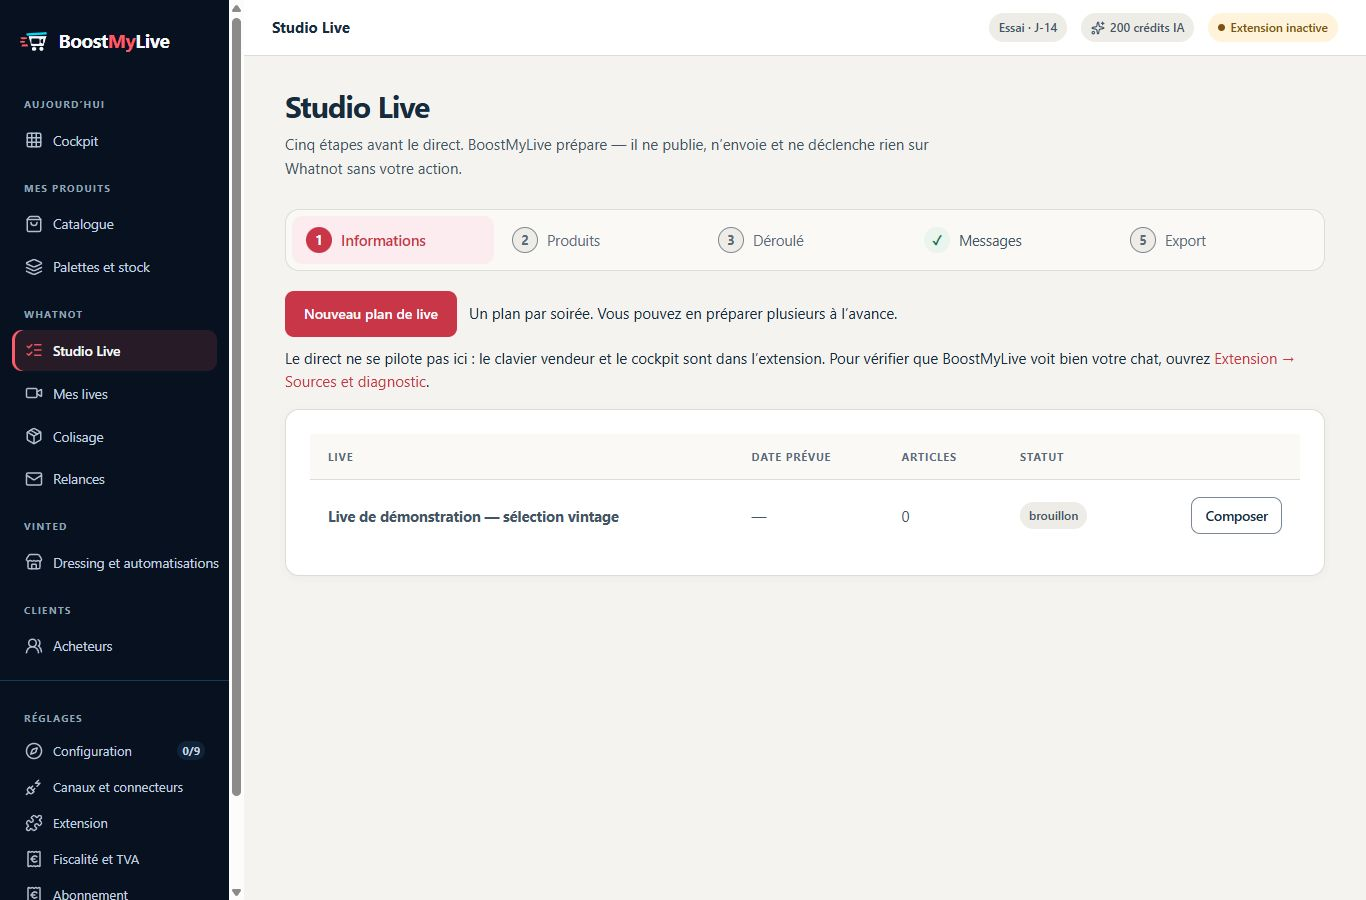This screenshot has width=1366, height=900.
Task: Click the Configuration compass icon
Action: (x=34, y=751)
